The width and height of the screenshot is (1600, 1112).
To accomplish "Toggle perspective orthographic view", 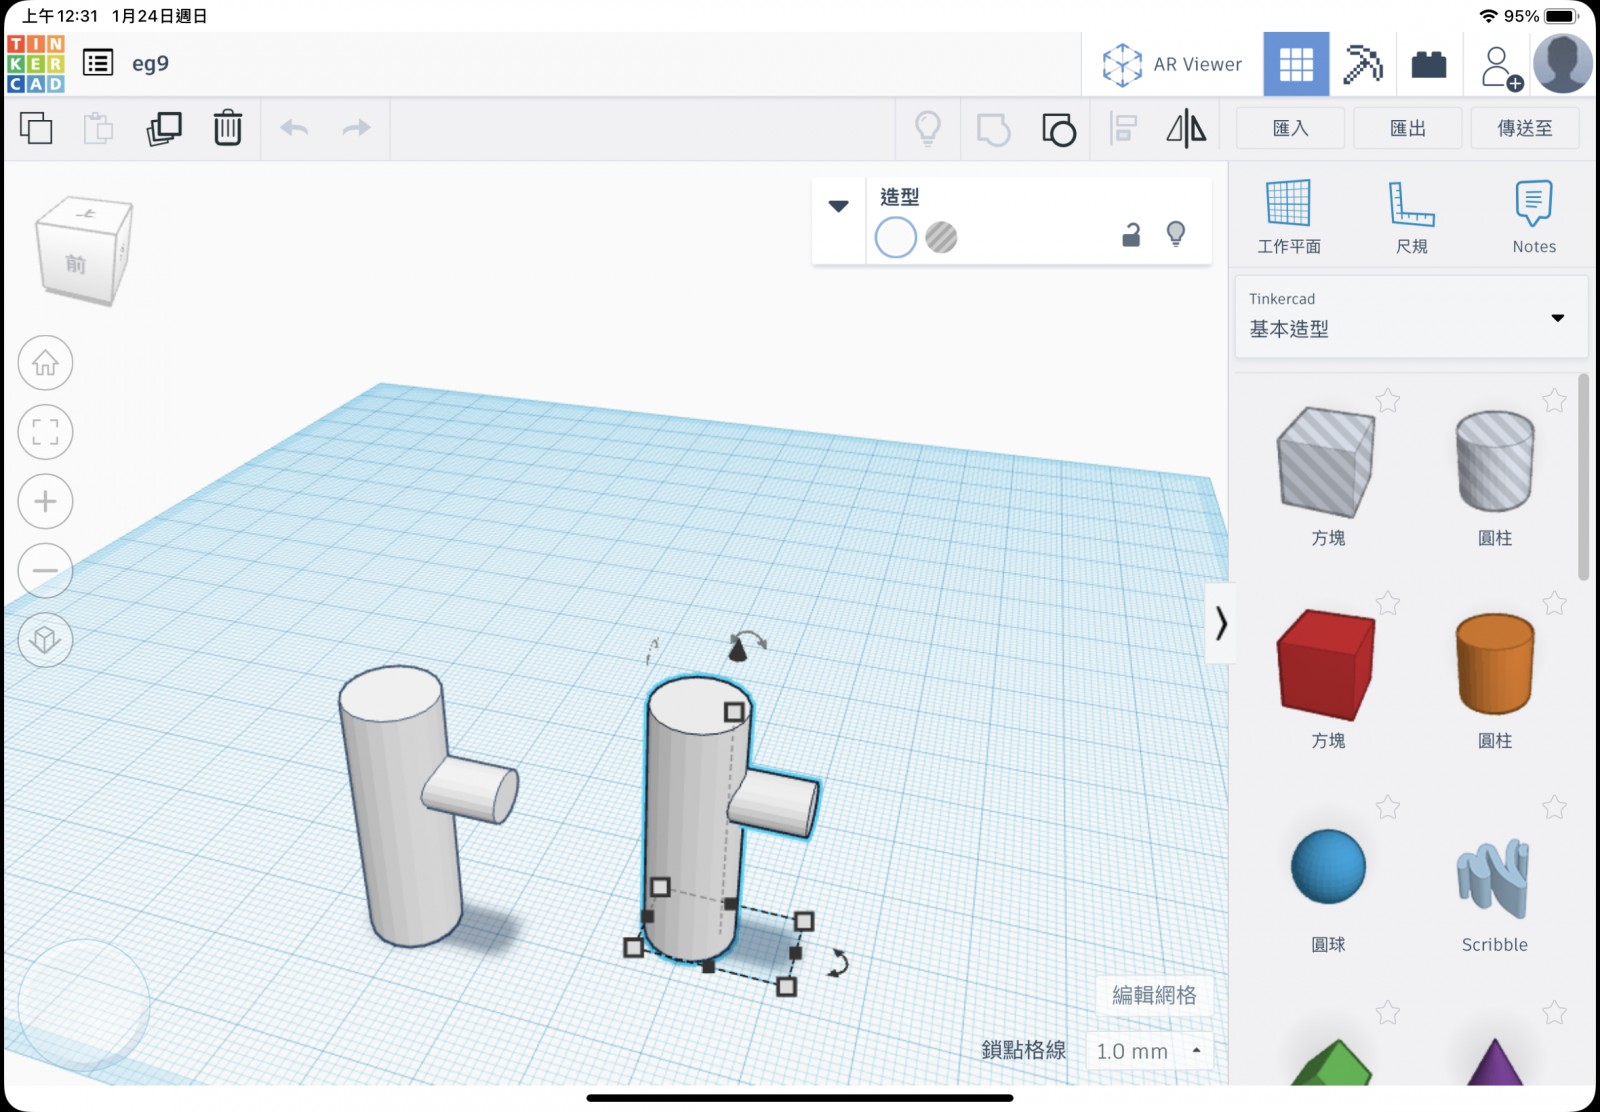I will point(45,640).
